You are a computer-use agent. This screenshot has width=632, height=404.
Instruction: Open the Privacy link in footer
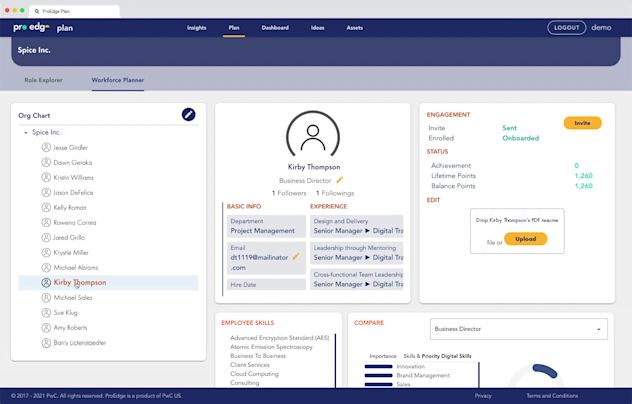pyautogui.click(x=483, y=396)
